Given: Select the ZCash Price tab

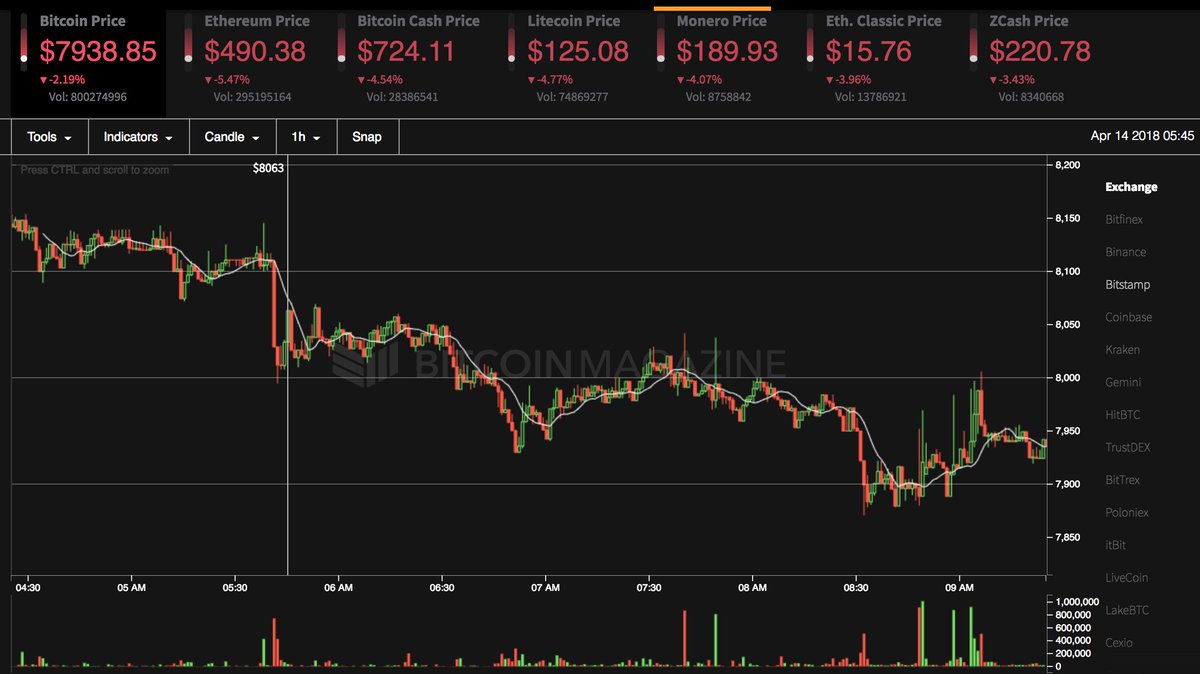Looking at the screenshot, I should click(1030, 57).
